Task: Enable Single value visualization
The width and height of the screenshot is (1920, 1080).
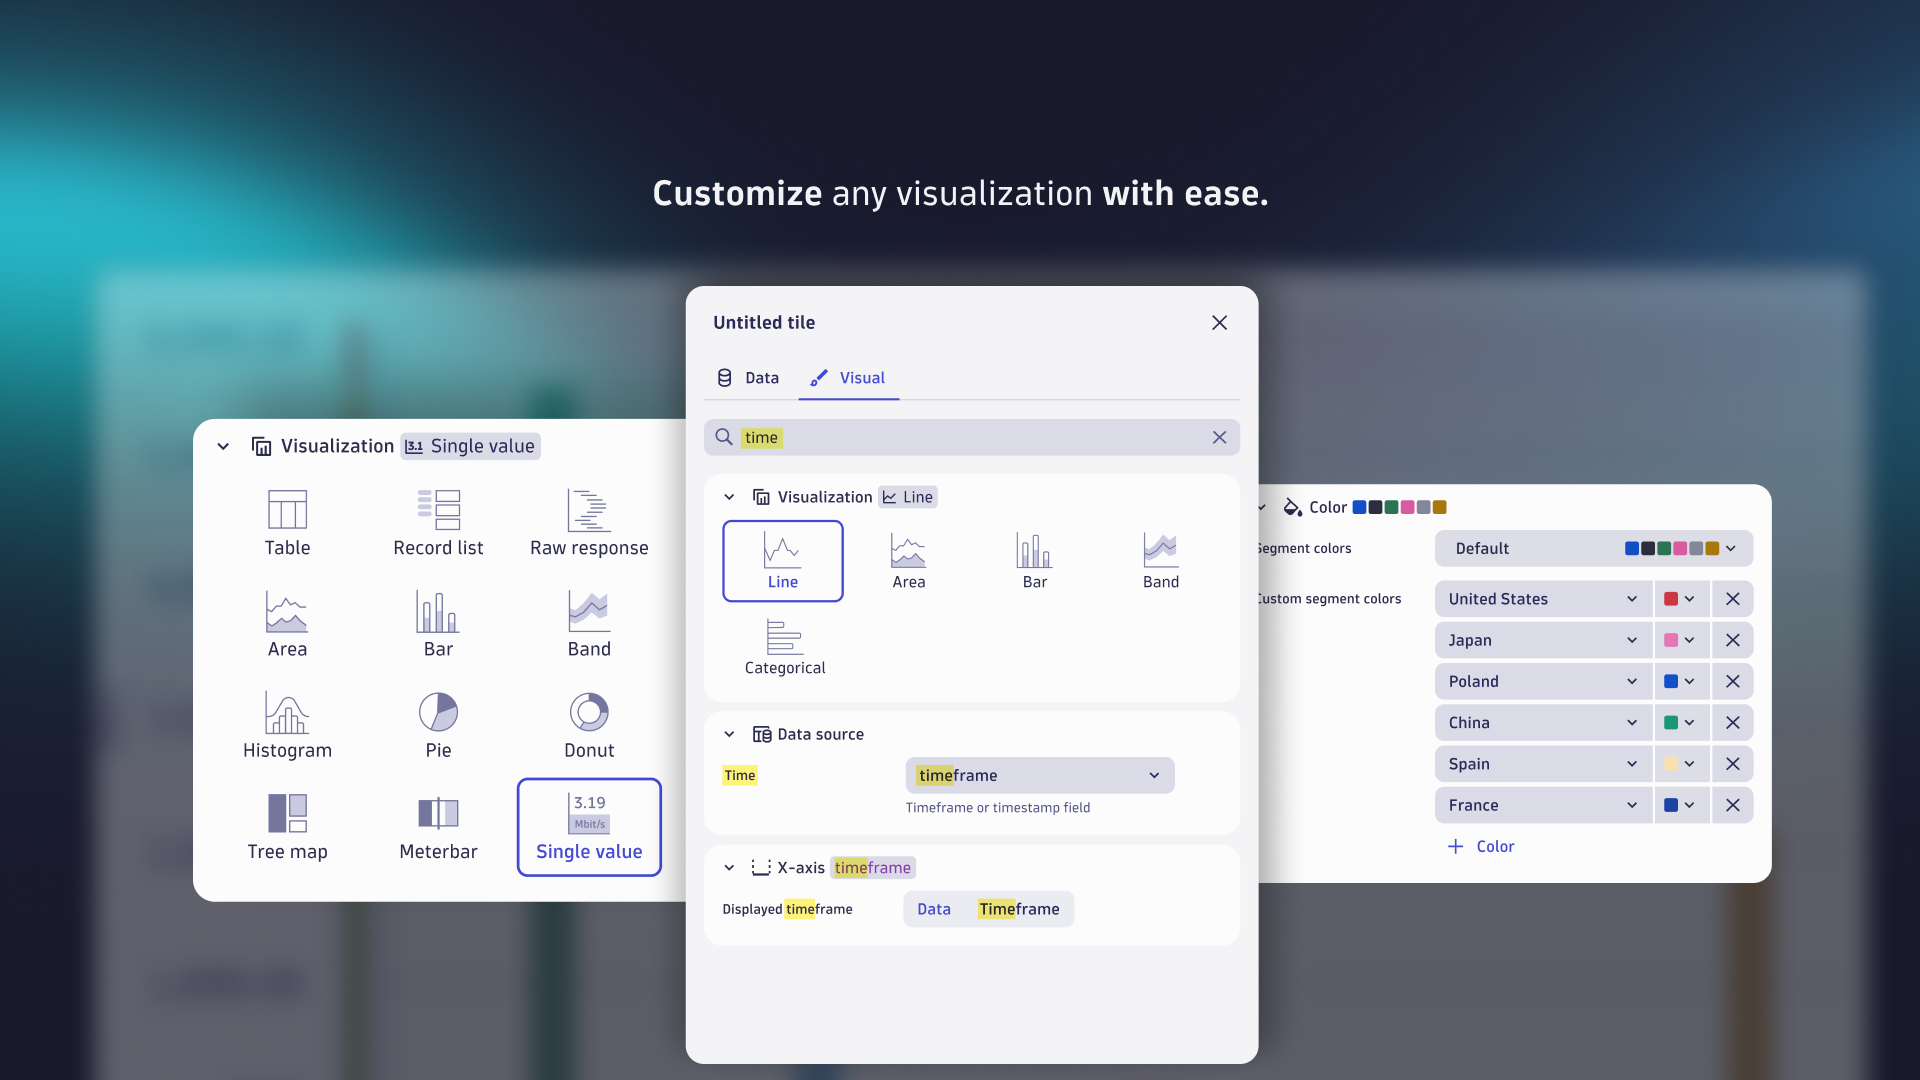Action: click(x=589, y=825)
